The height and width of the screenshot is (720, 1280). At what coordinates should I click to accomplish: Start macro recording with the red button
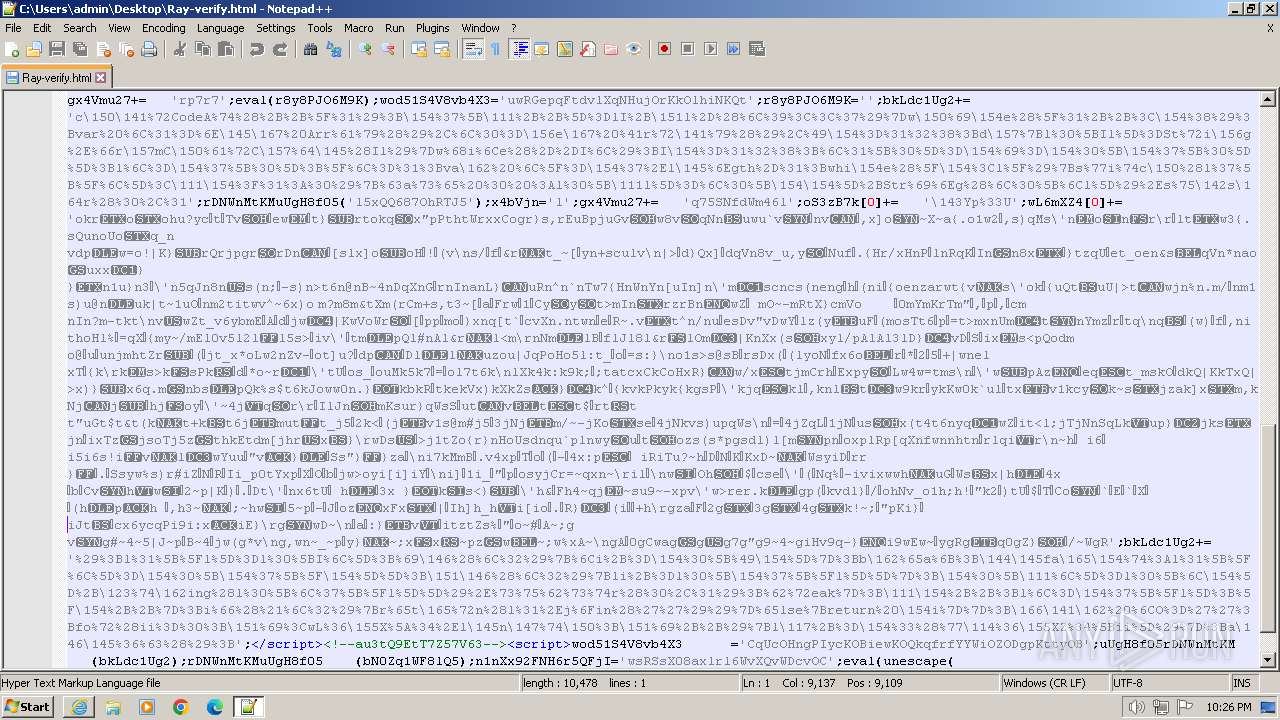click(664, 49)
